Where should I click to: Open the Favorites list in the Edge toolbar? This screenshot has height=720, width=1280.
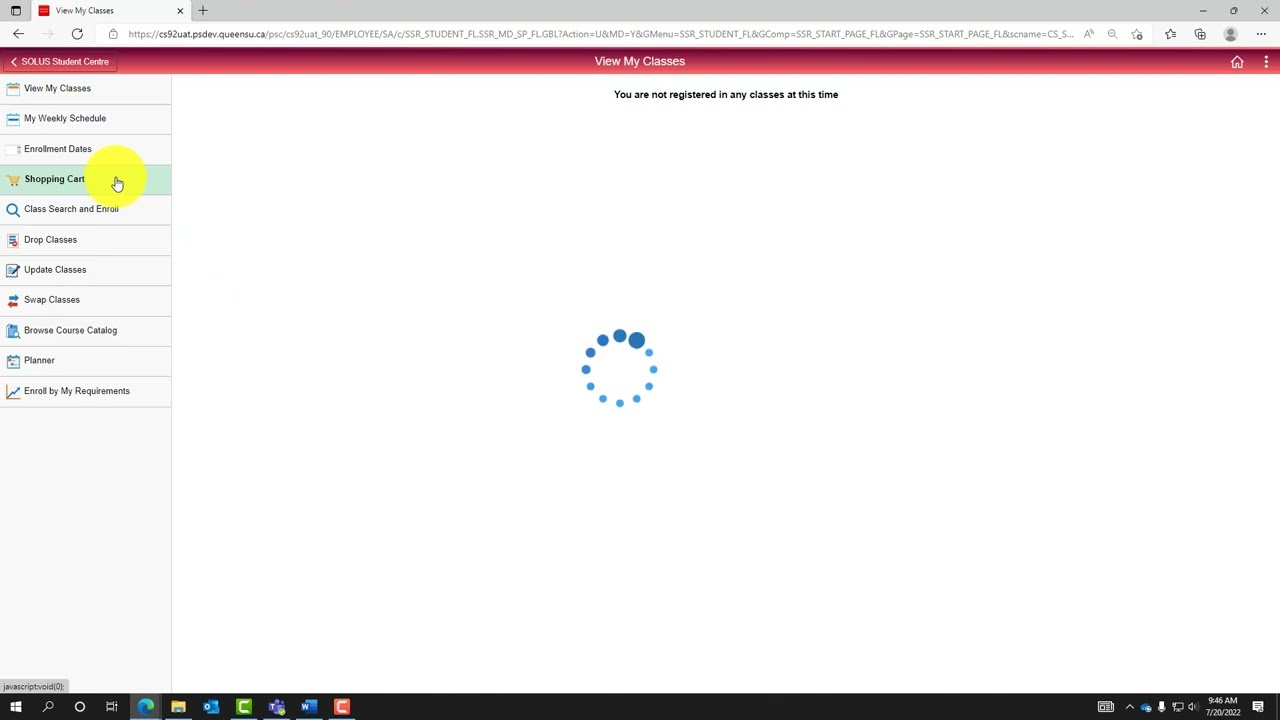pos(1170,34)
